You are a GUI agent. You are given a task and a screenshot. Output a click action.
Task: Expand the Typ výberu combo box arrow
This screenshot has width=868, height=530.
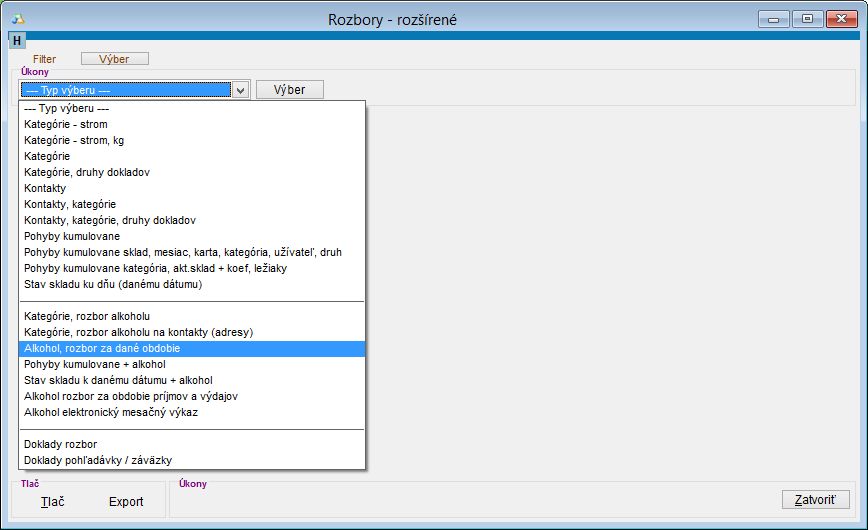(x=240, y=90)
